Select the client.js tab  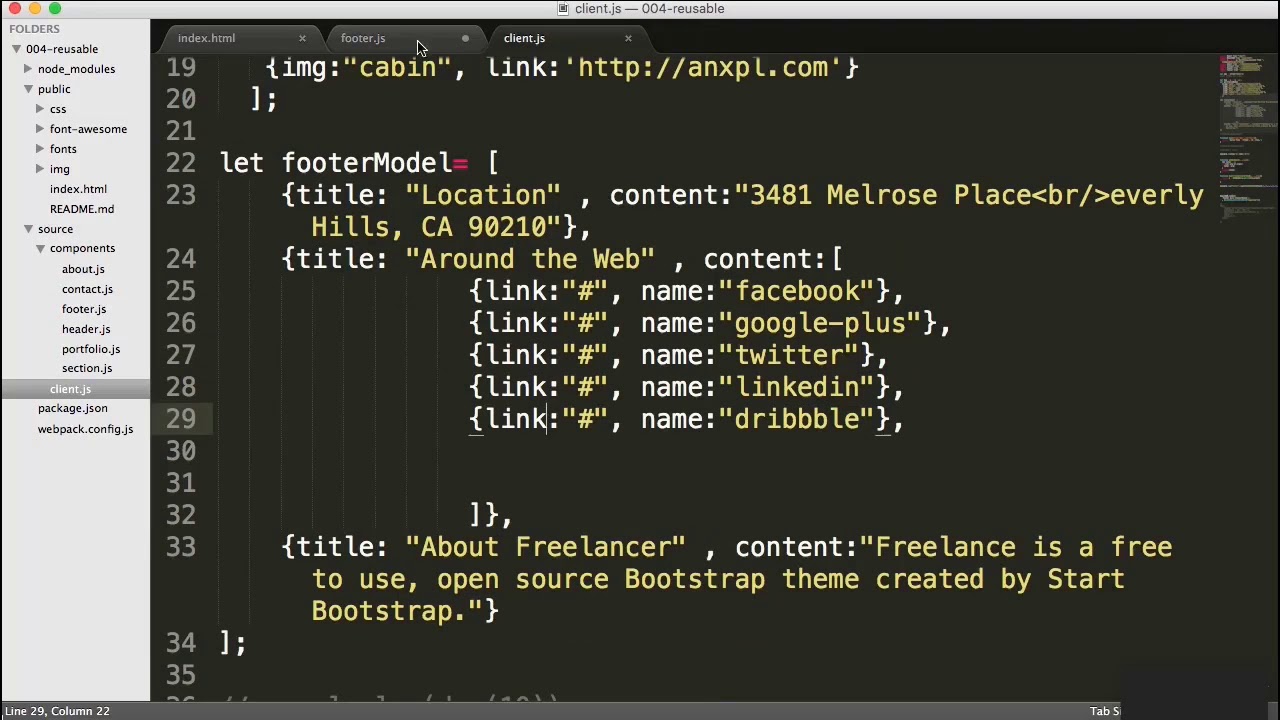(524, 38)
